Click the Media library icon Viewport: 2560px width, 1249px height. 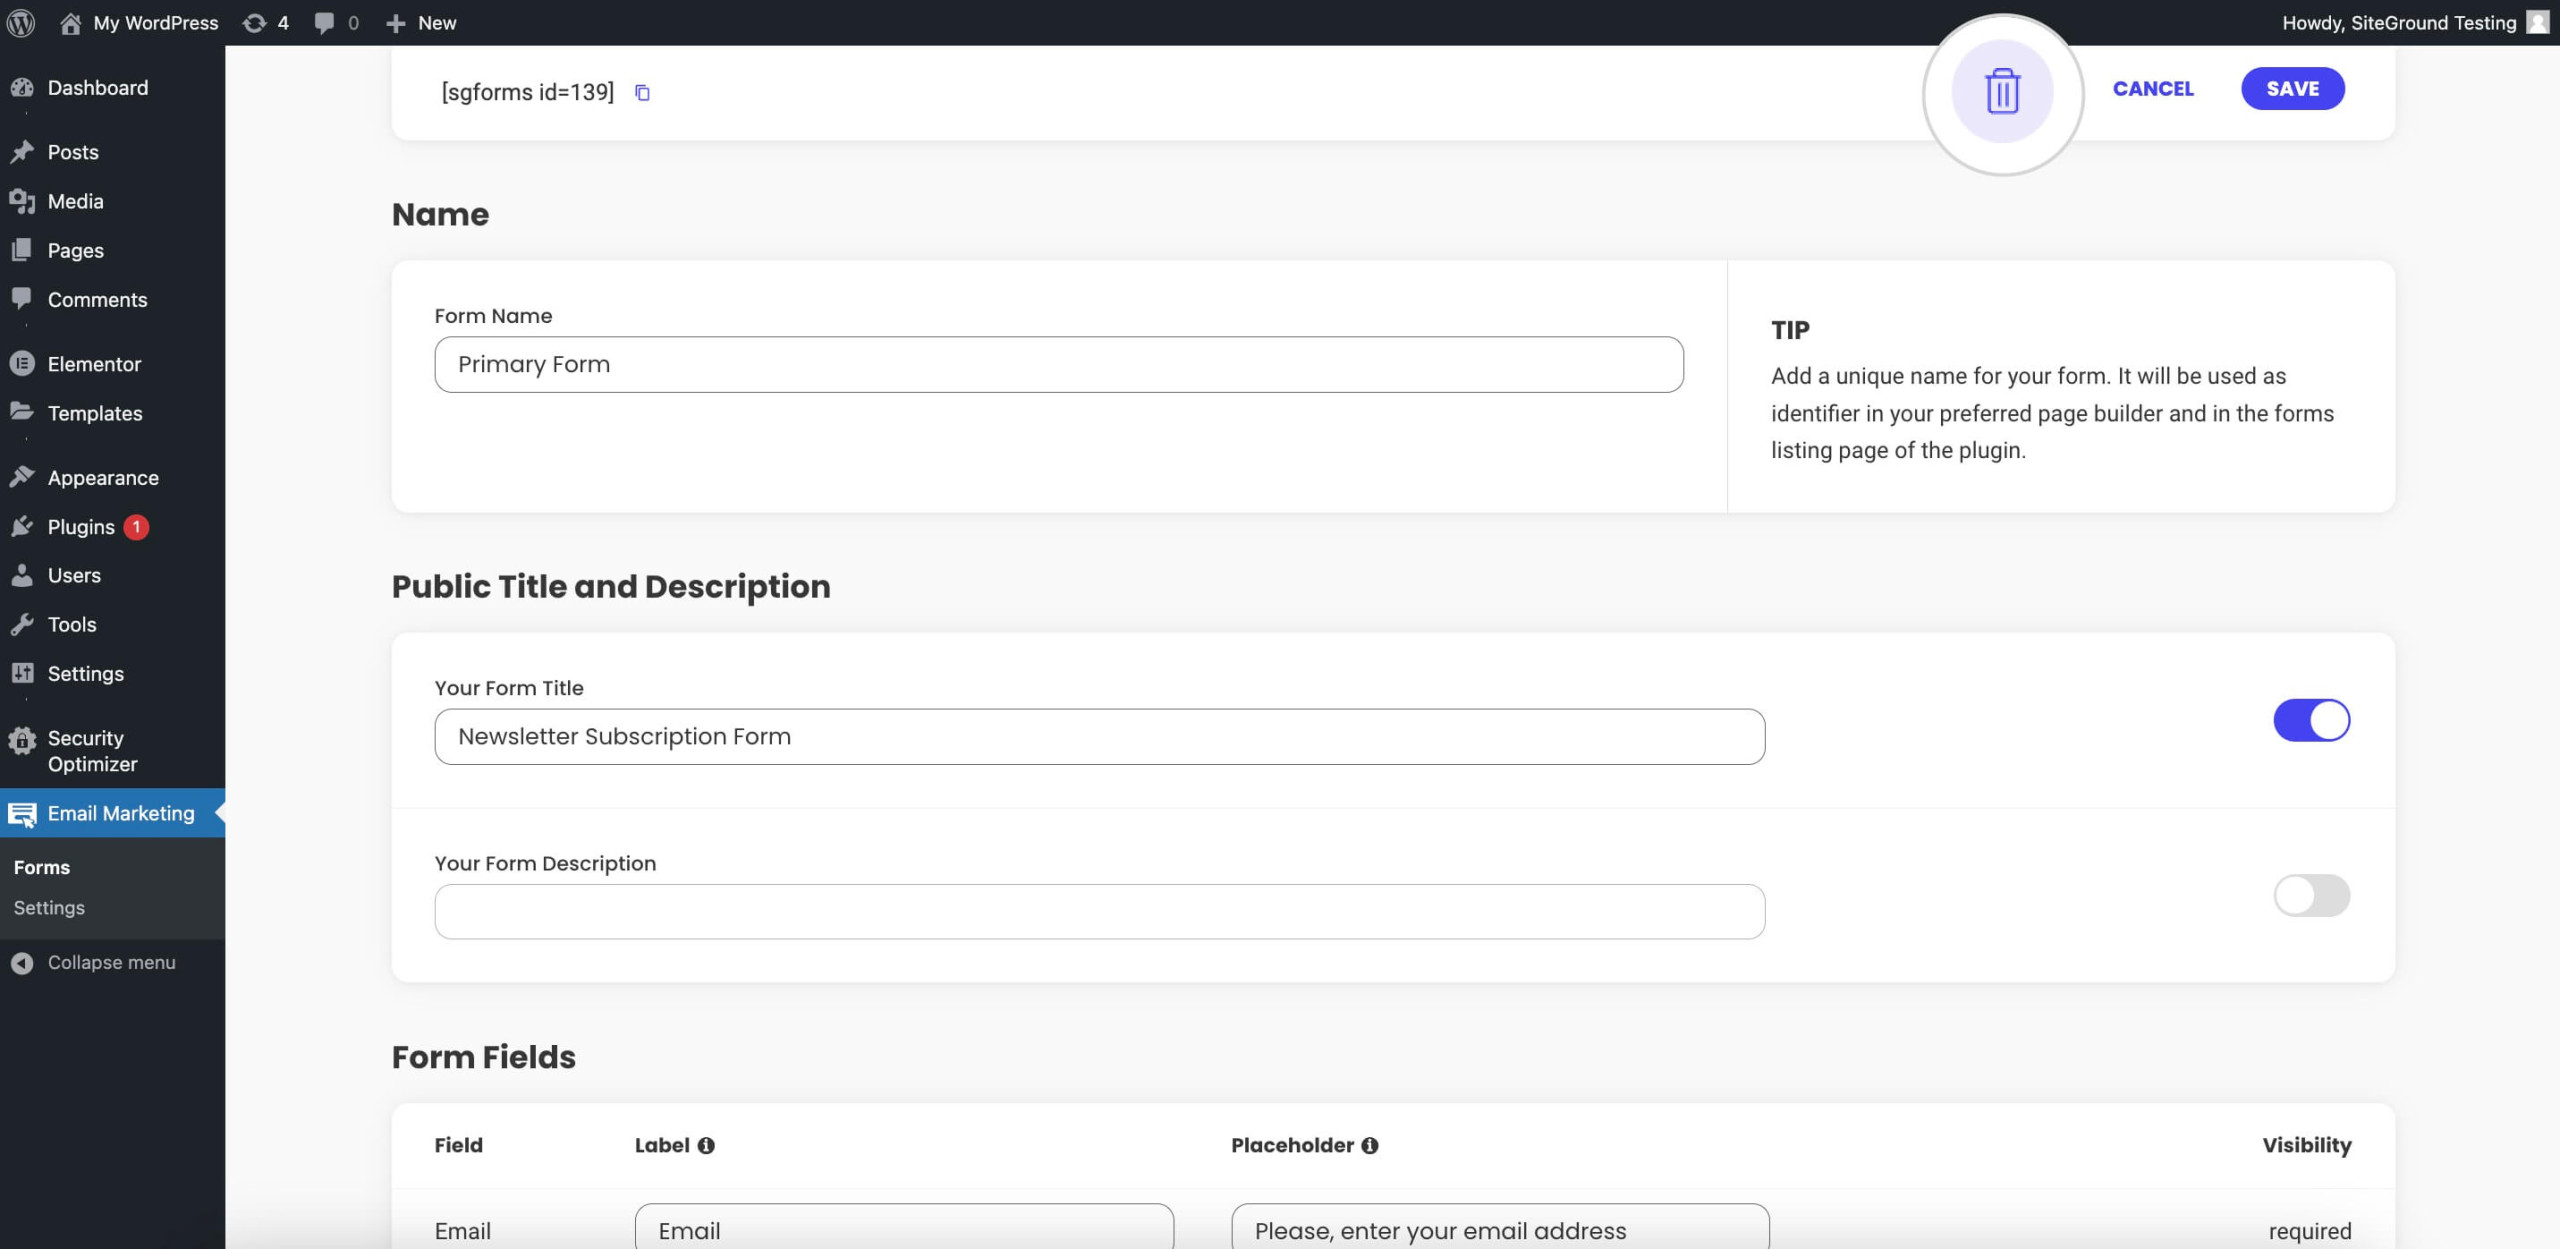click(x=22, y=201)
